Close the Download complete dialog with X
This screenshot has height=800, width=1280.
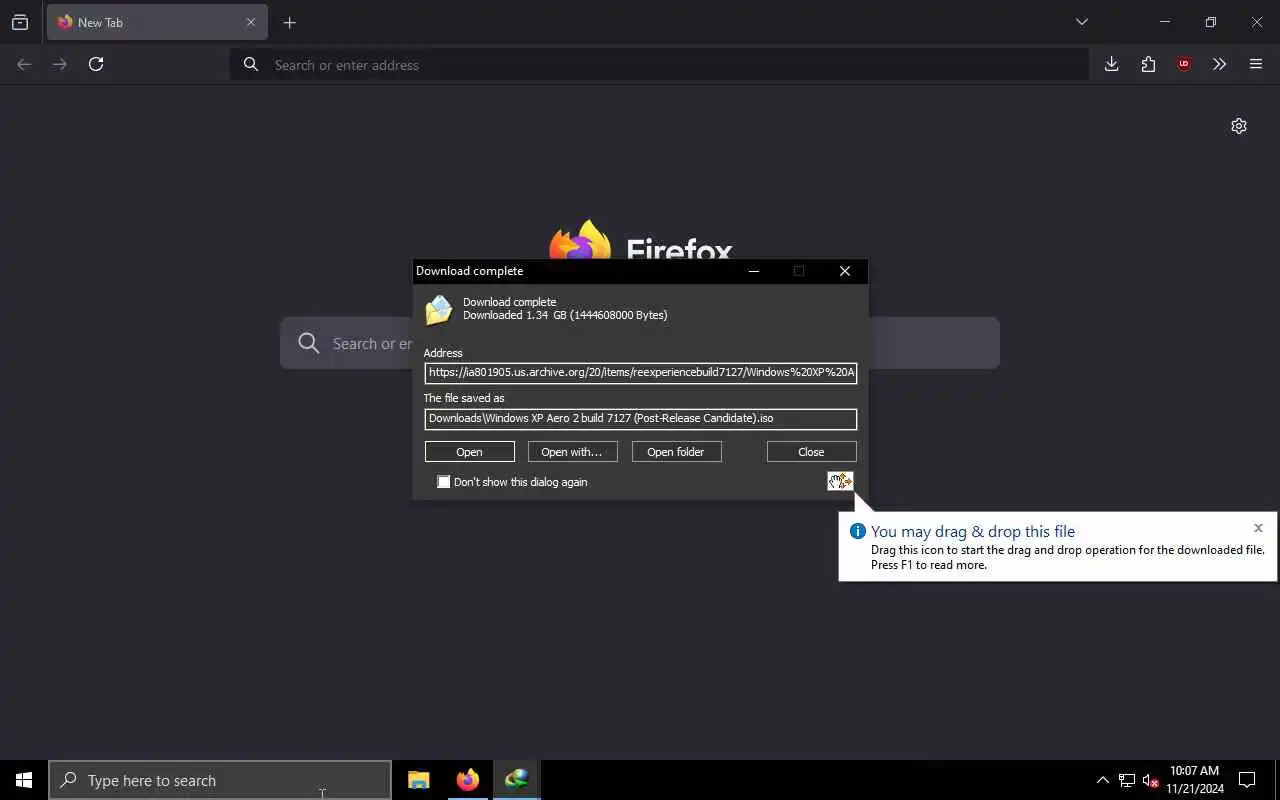(845, 271)
